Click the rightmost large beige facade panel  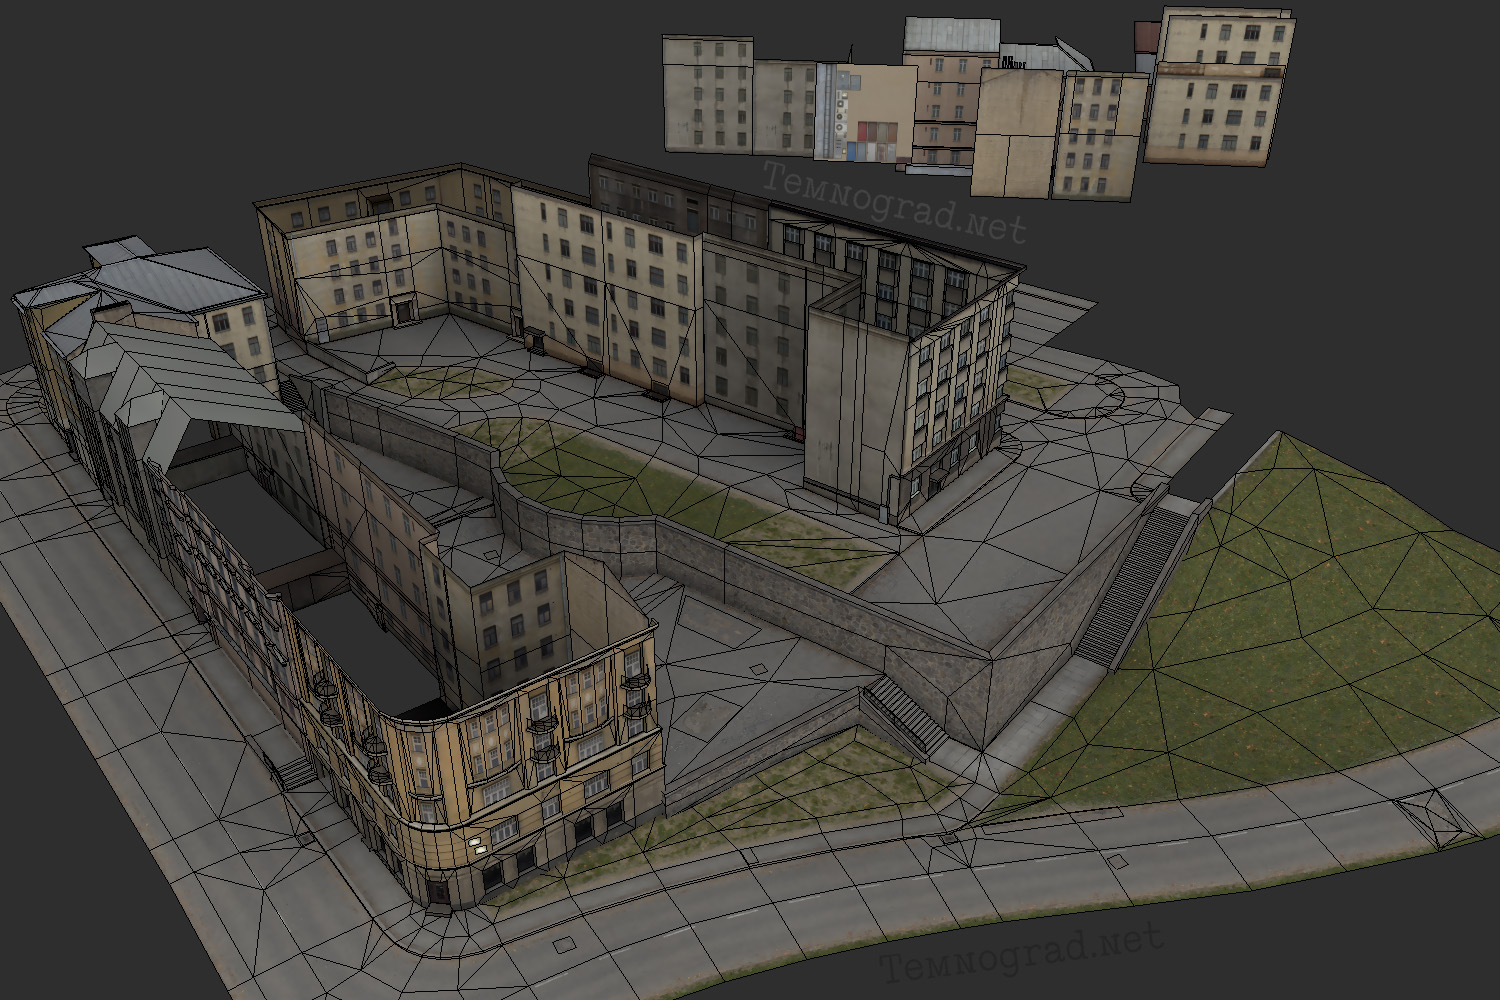pos(1219,87)
